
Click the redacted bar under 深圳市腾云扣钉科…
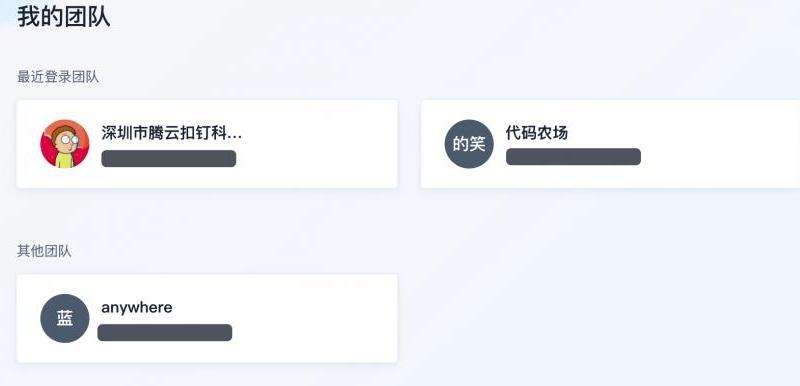click(169, 159)
